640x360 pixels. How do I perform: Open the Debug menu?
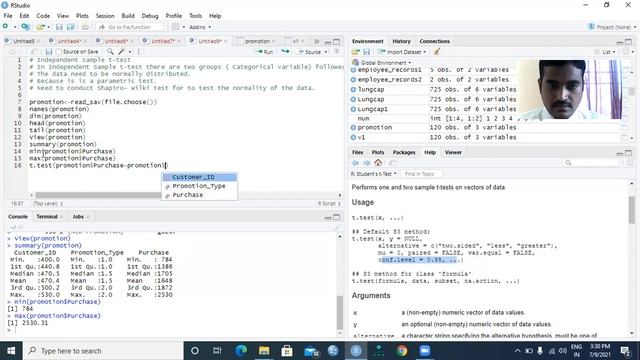150,16
